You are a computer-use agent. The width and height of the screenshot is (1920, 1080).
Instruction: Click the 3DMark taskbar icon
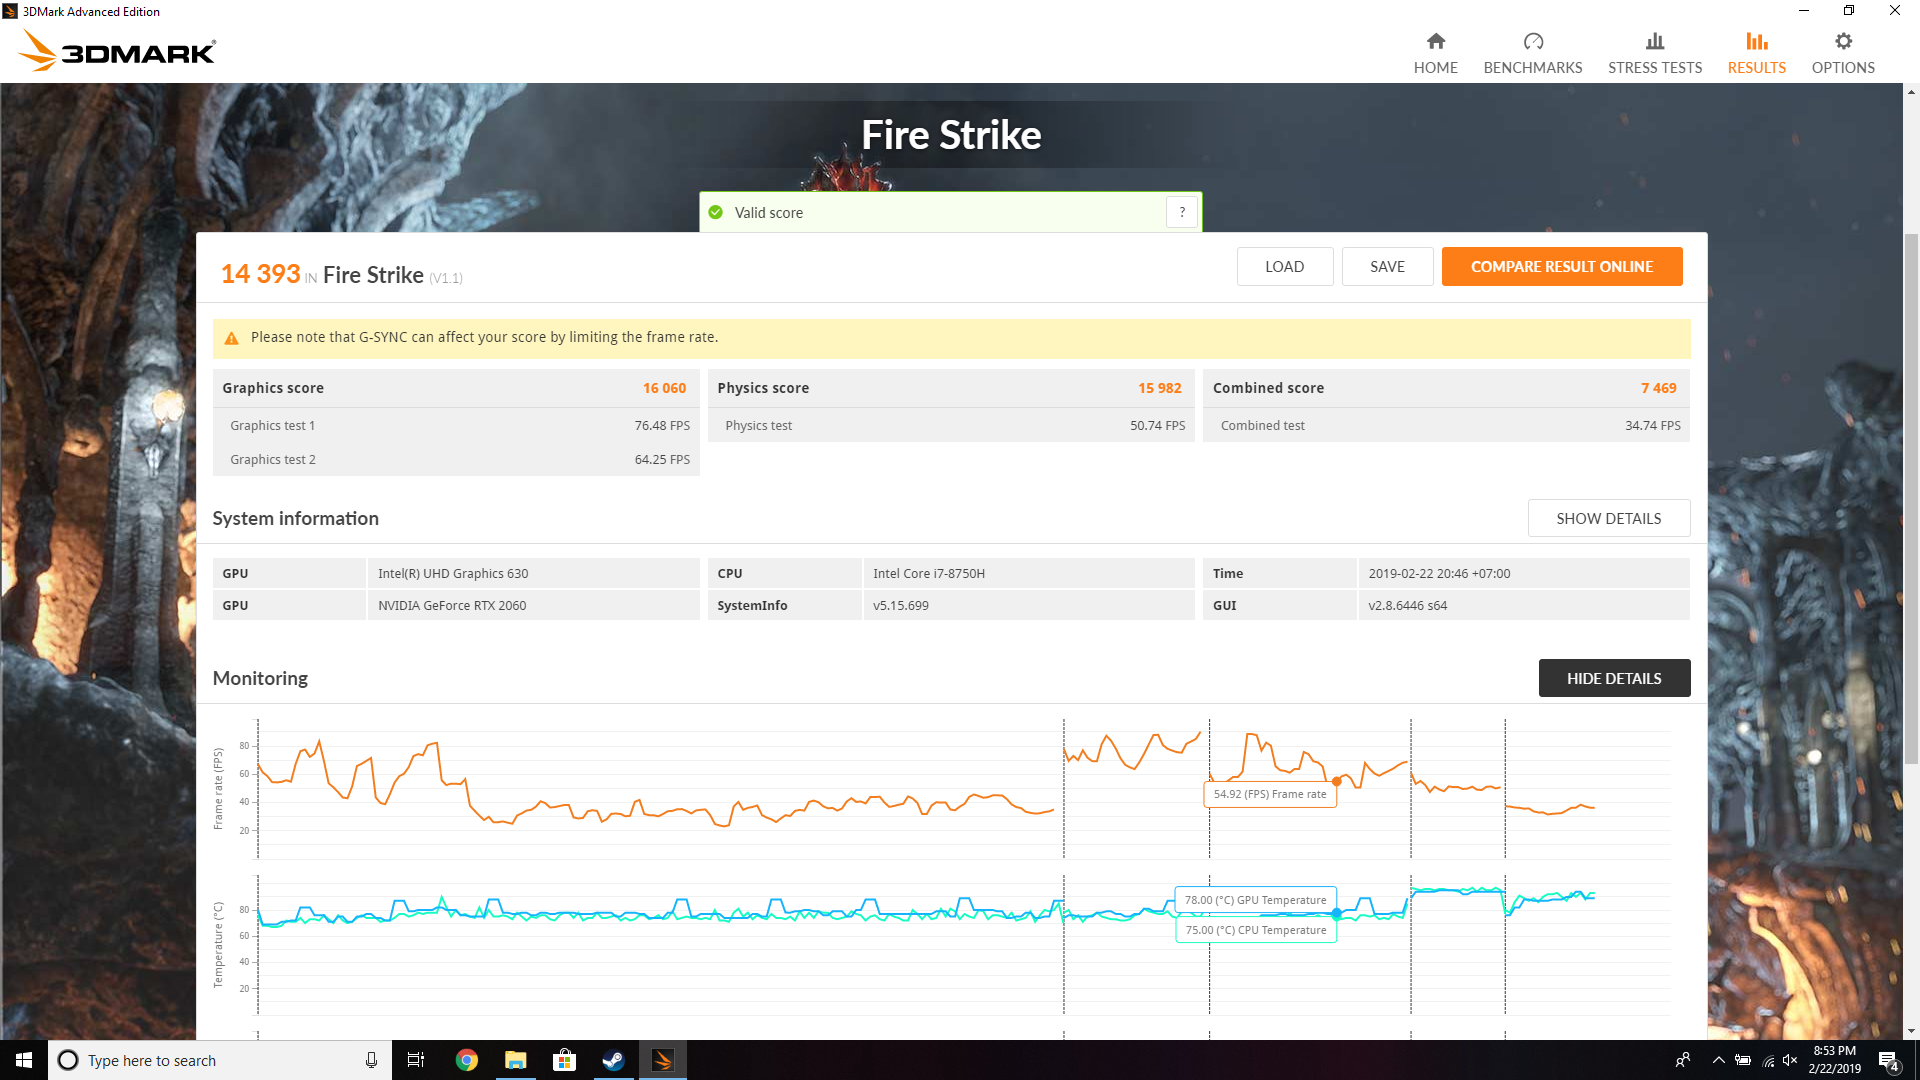pyautogui.click(x=662, y=1060)
